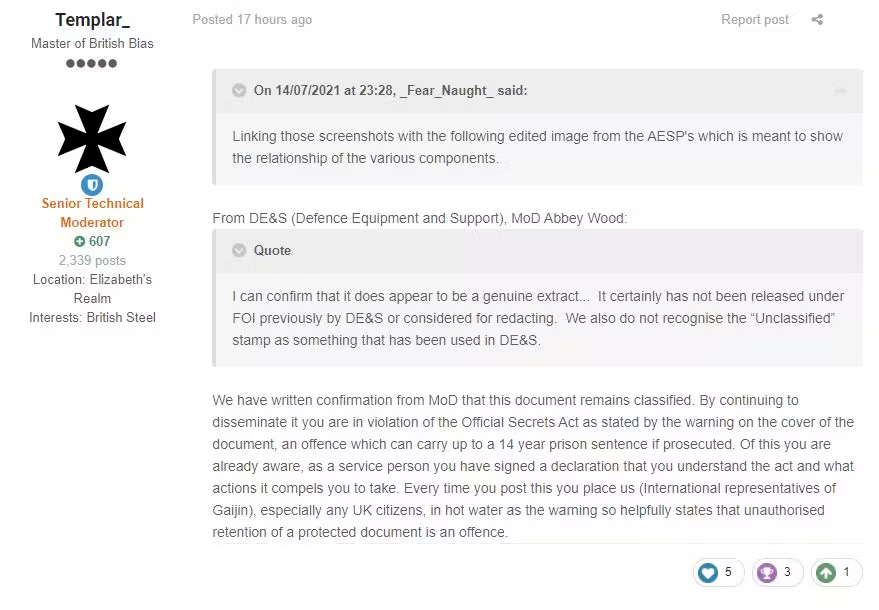This screenshot has height=610, width=879.
Task: Toggle the green upvote reaction
Action: (825, 572)
